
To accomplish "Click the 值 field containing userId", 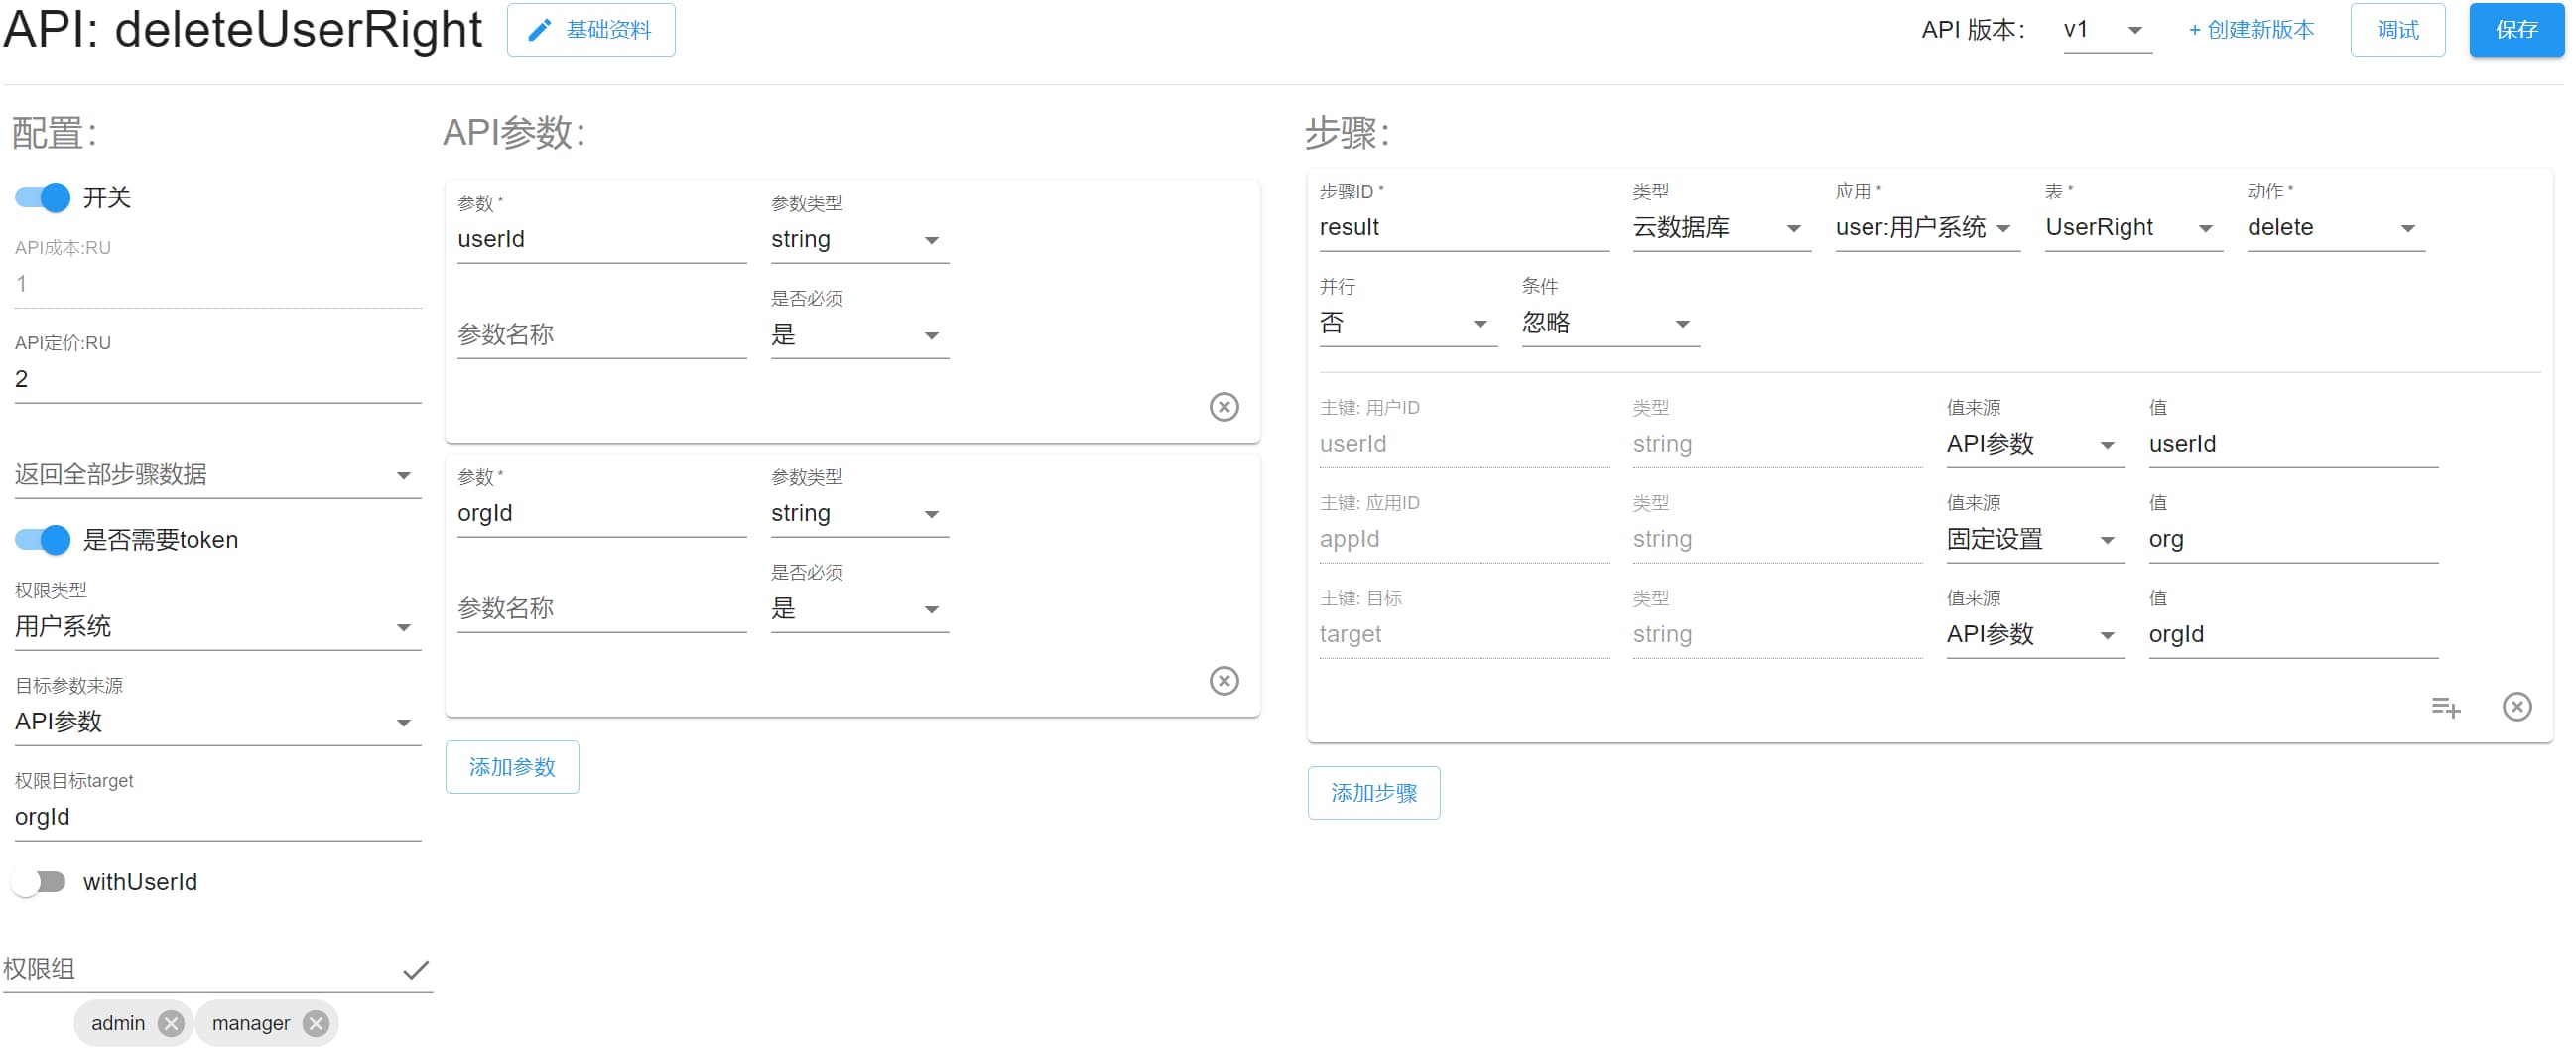I will point(2293,444).
